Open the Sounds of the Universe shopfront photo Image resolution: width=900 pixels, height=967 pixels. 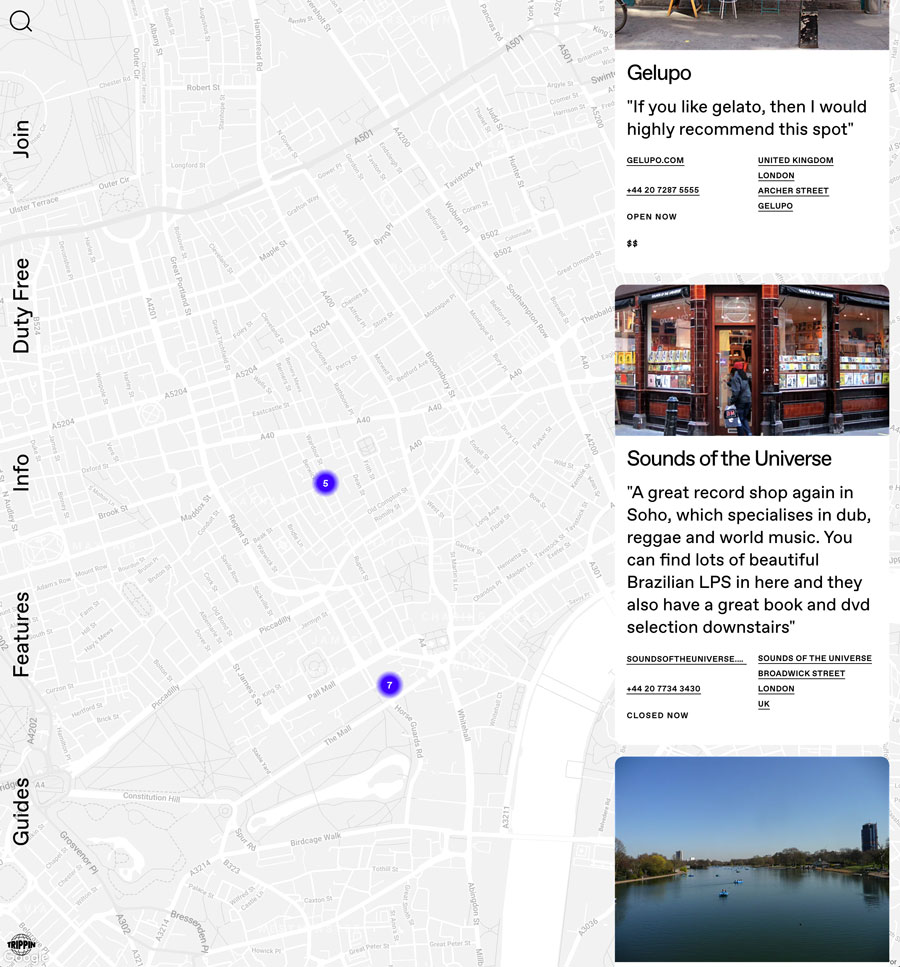click(x=752, y=360)
